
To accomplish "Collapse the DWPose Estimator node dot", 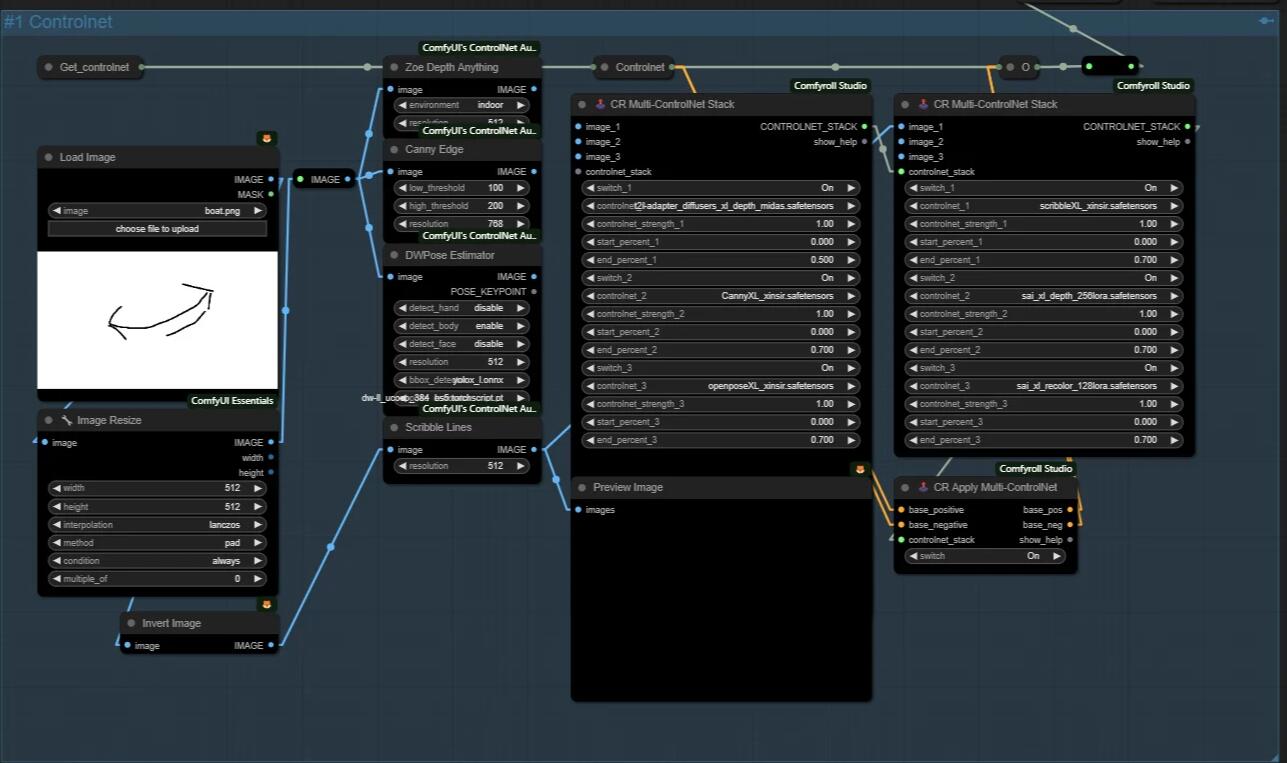I will 394,255.
